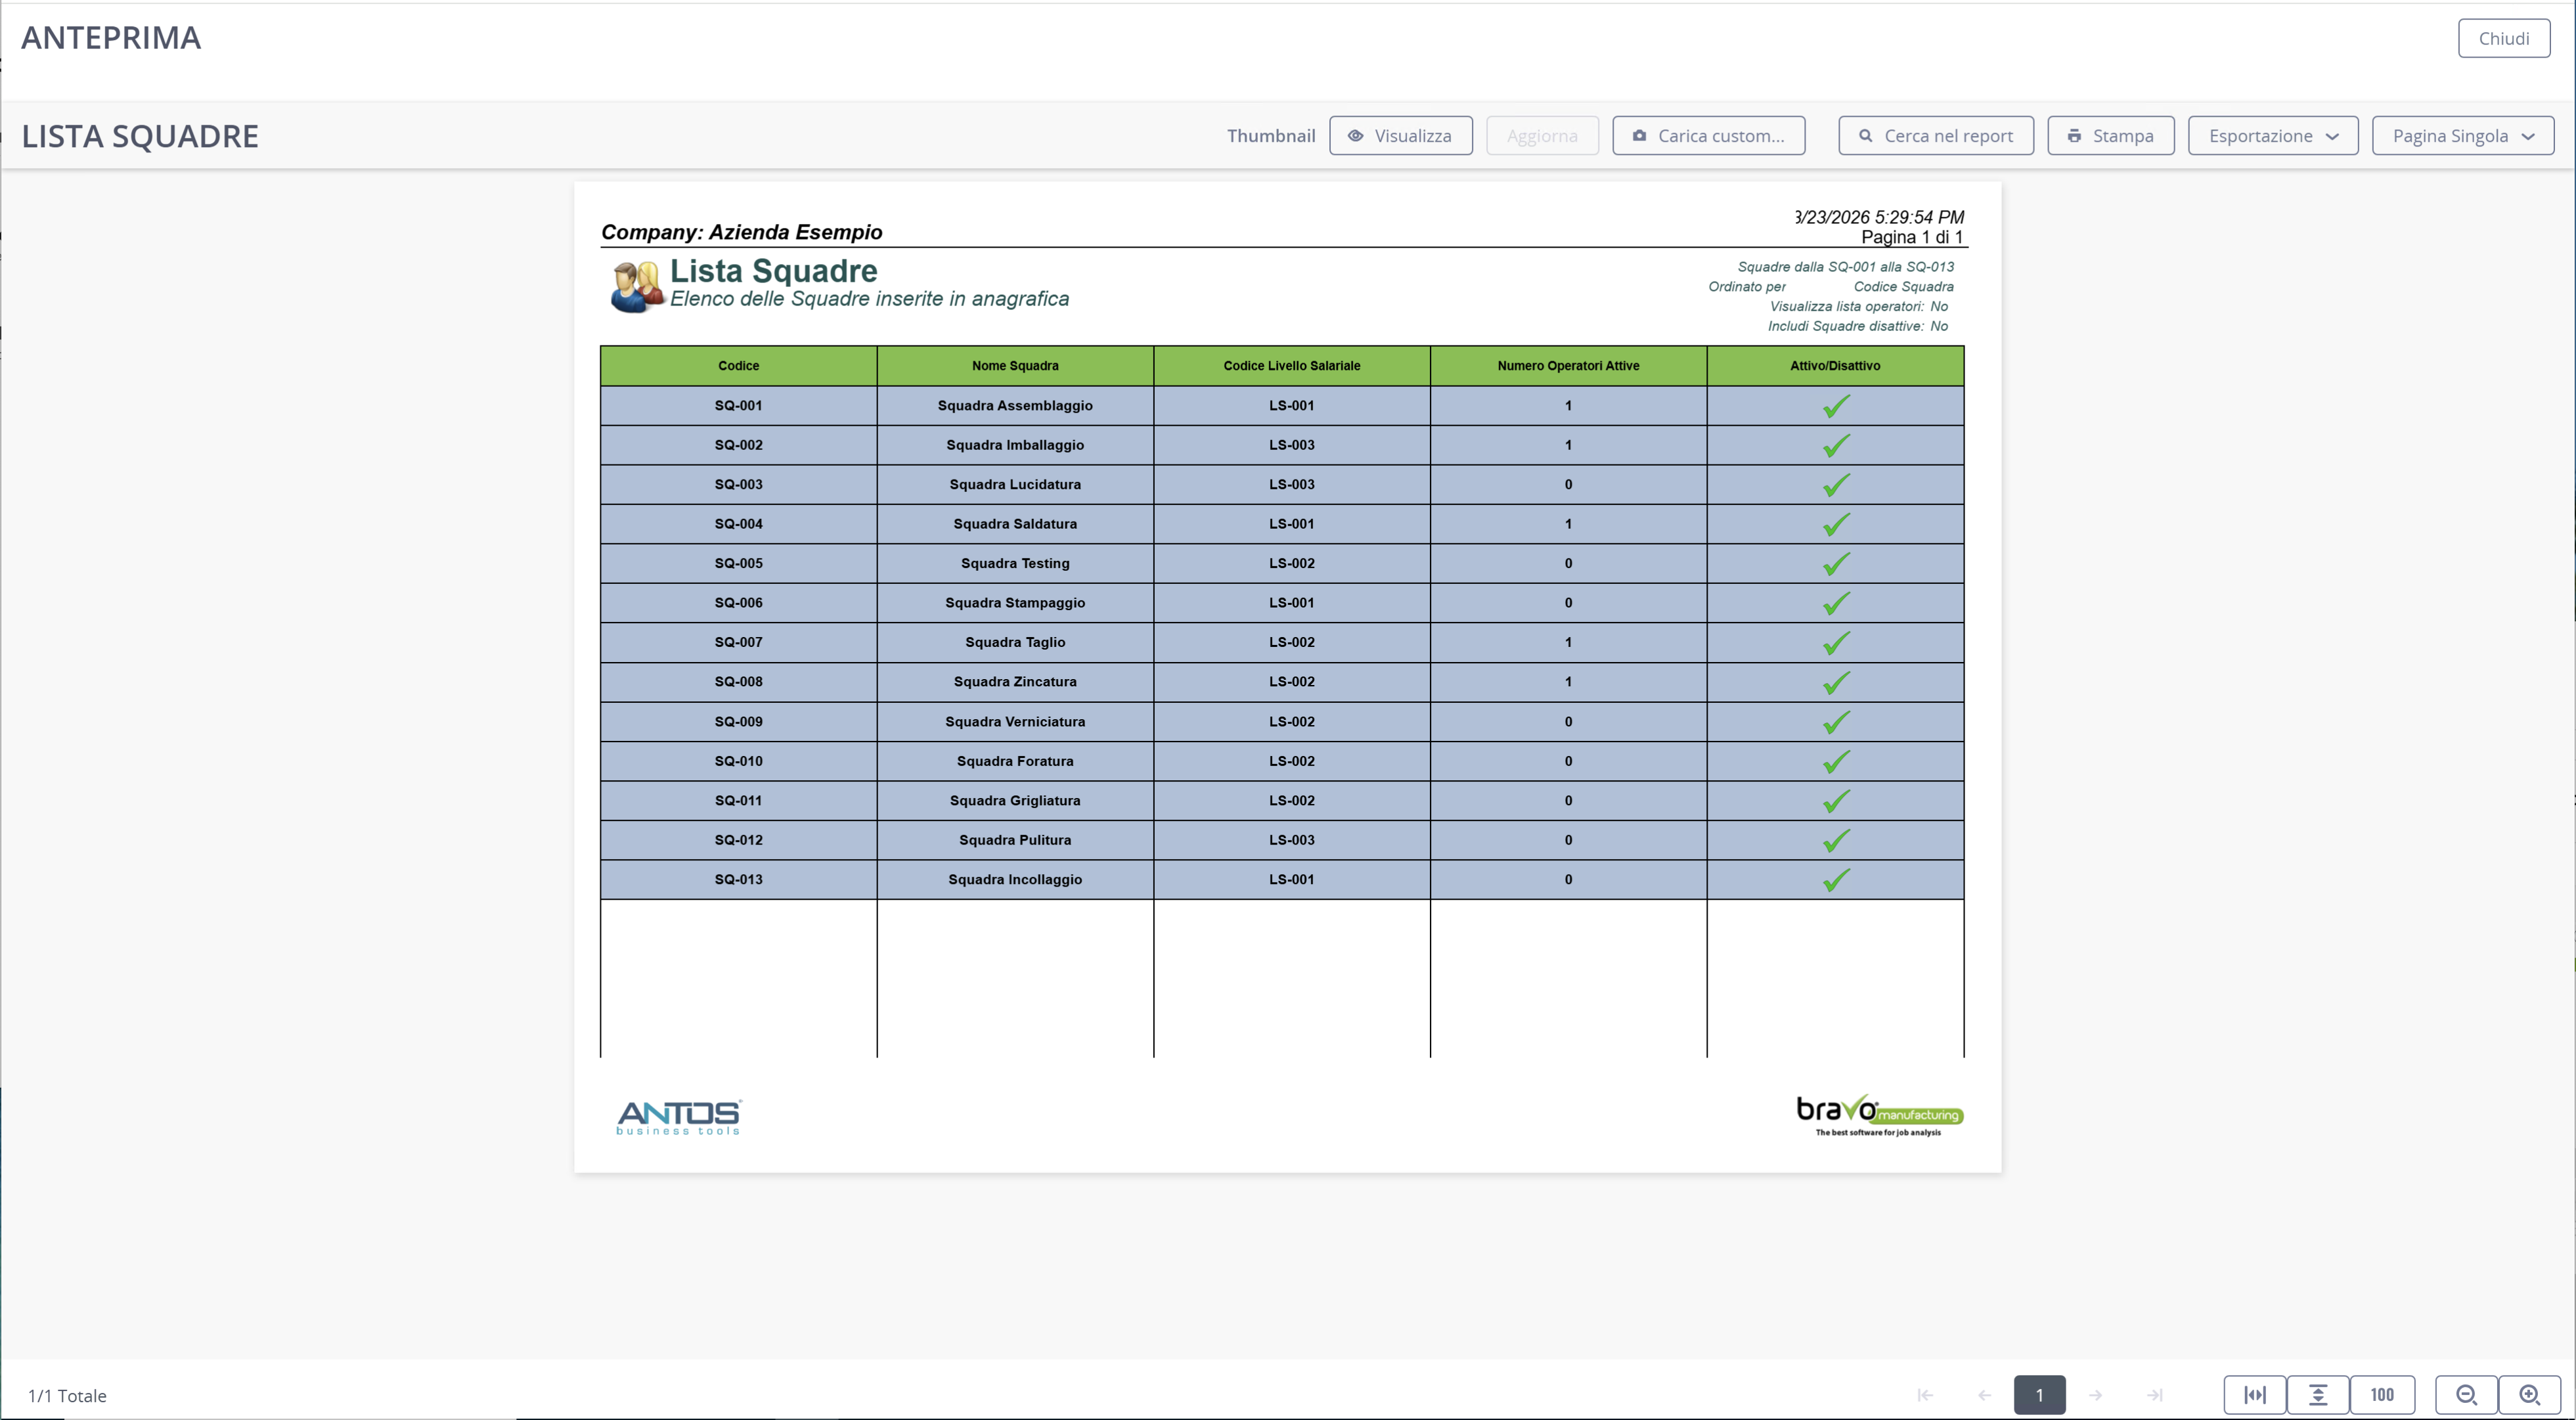The width and height of the screenshot is (2576, 1420).
Task: Fit page to height icon
Action: (x=2318, y=1395)
